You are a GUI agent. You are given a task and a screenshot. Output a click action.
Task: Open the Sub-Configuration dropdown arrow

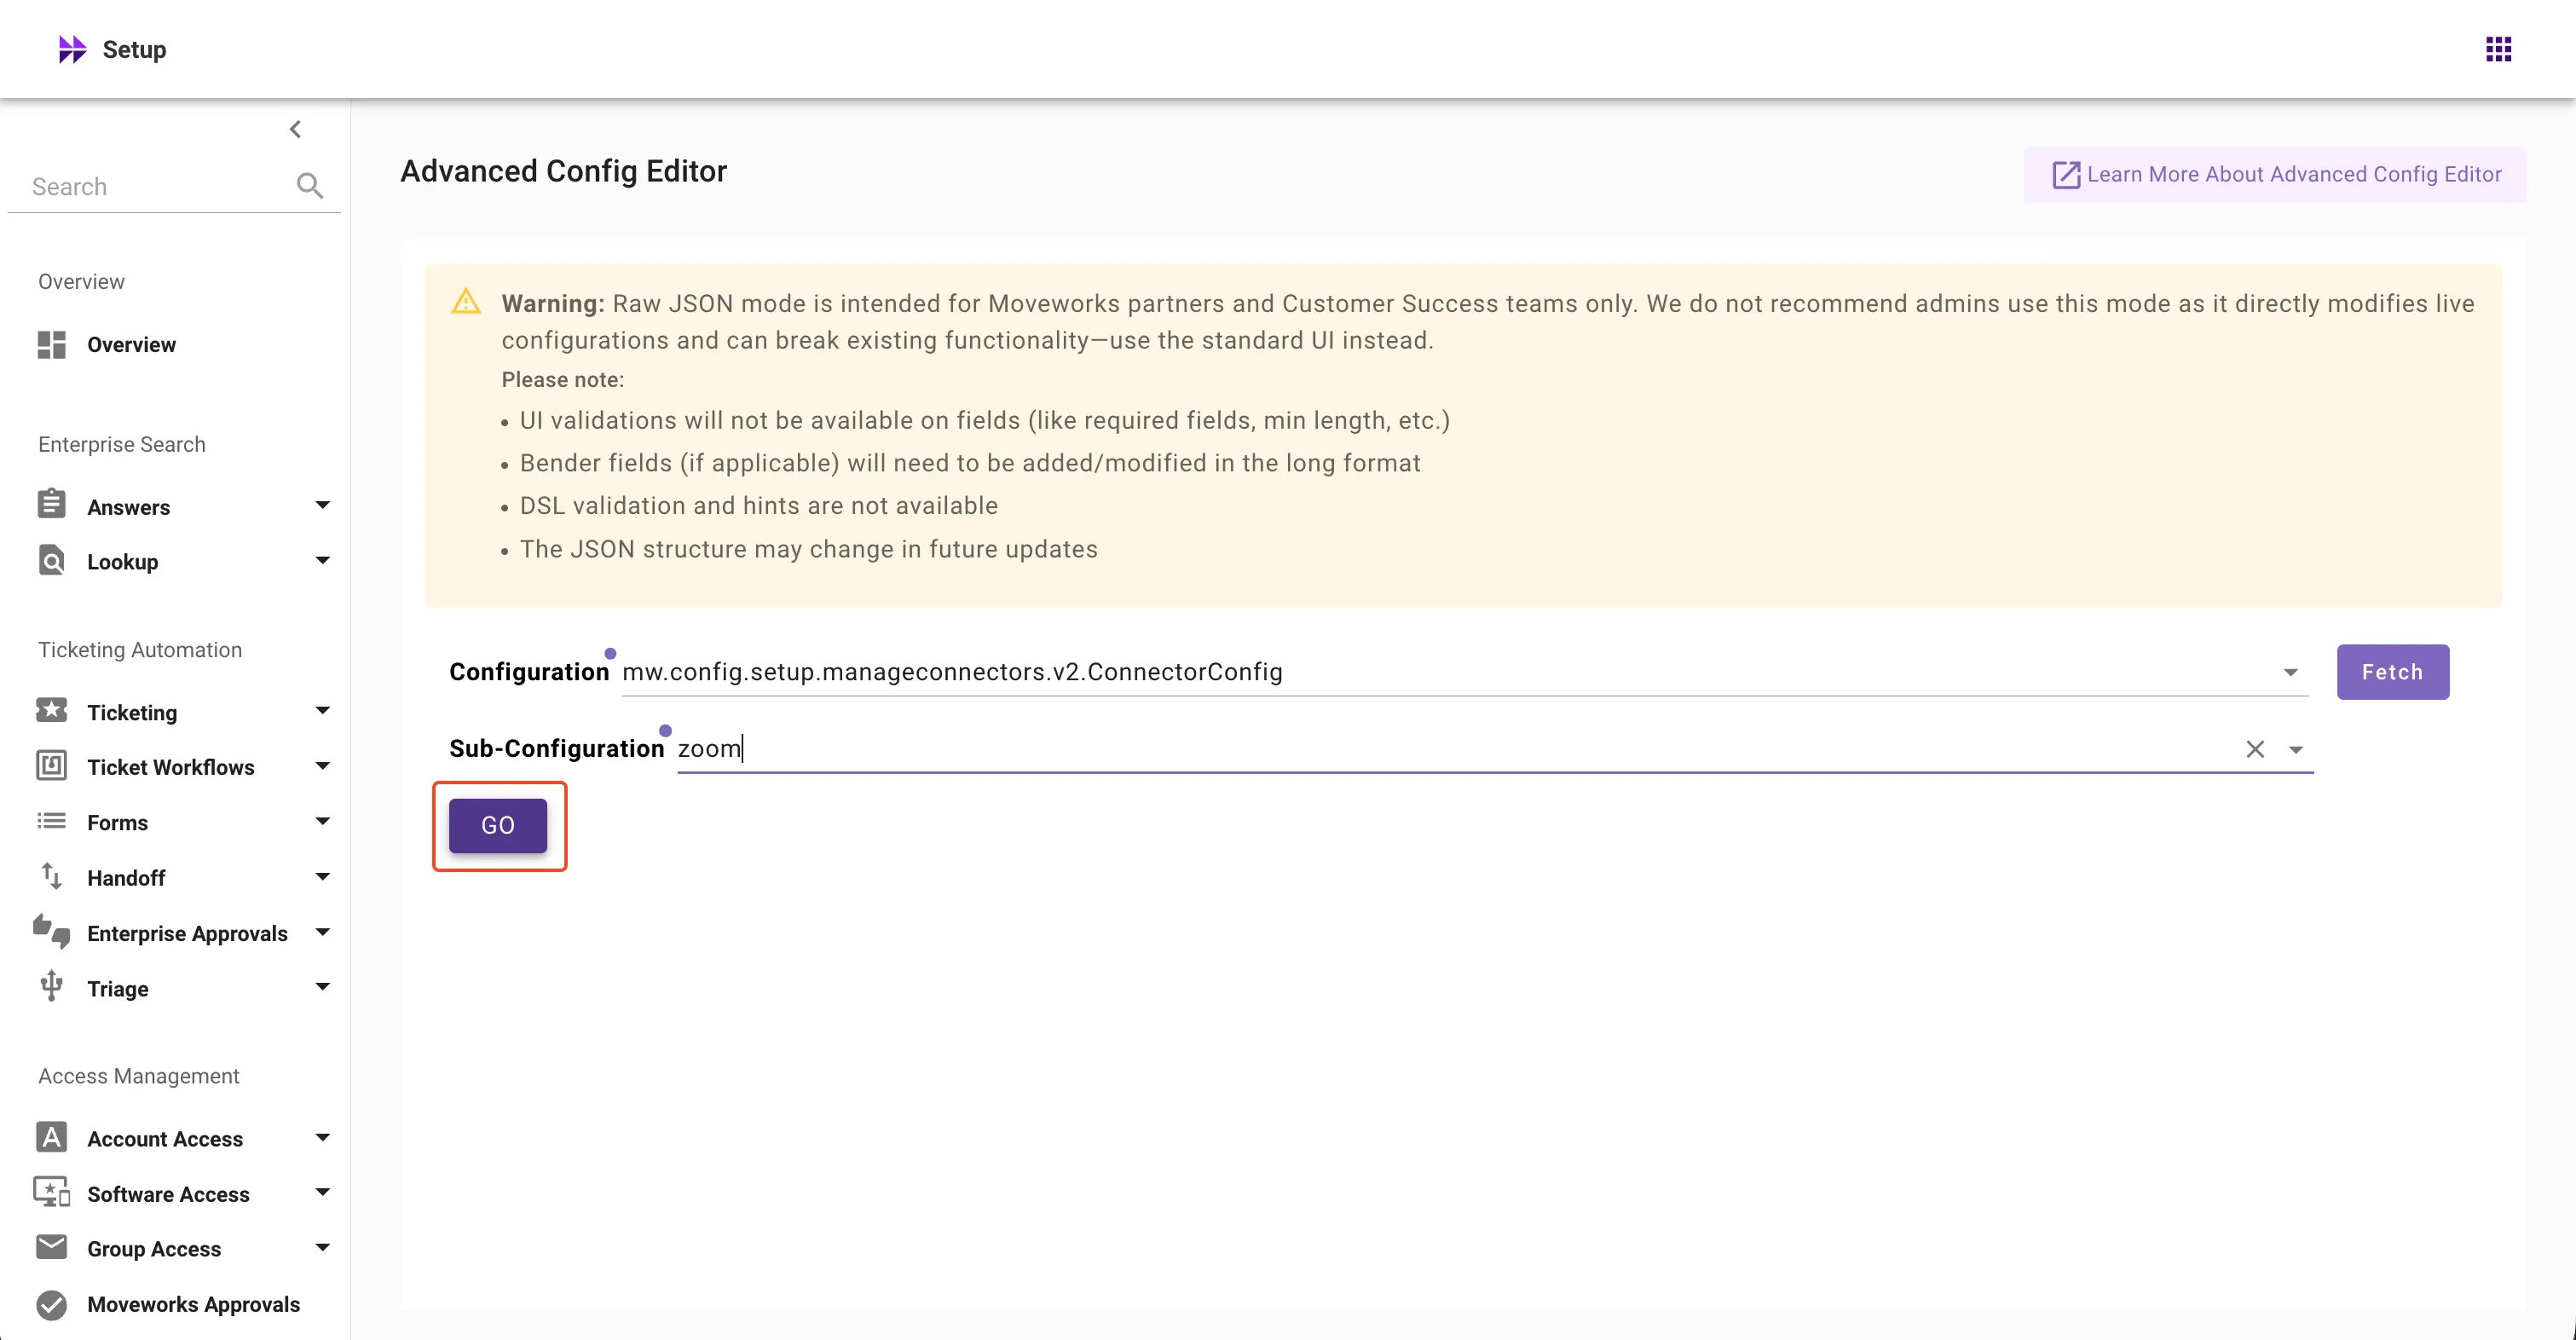pos(2296,750)
